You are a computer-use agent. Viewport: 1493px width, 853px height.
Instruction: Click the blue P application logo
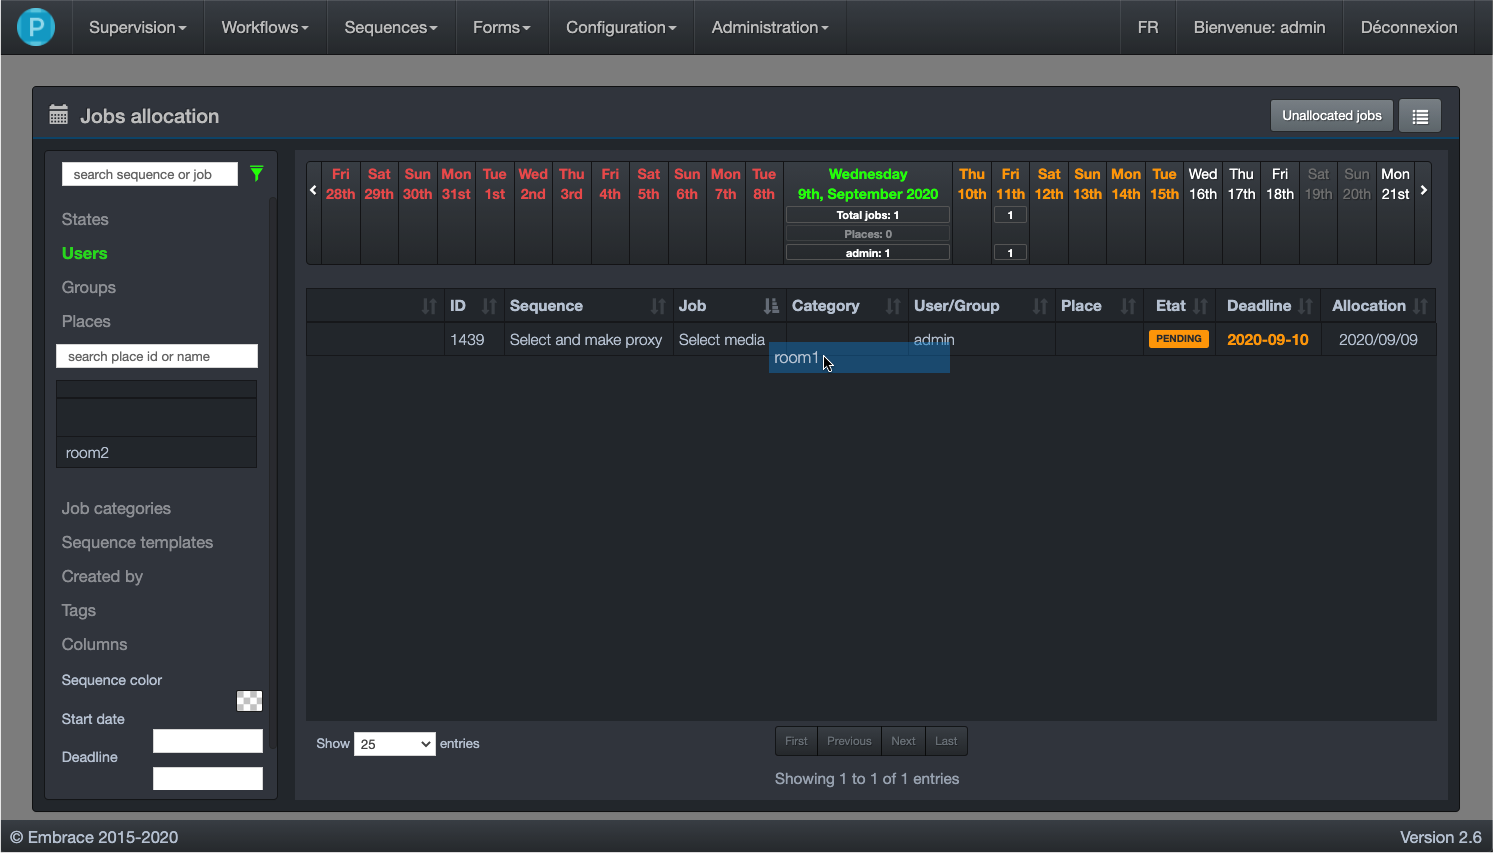36,27
